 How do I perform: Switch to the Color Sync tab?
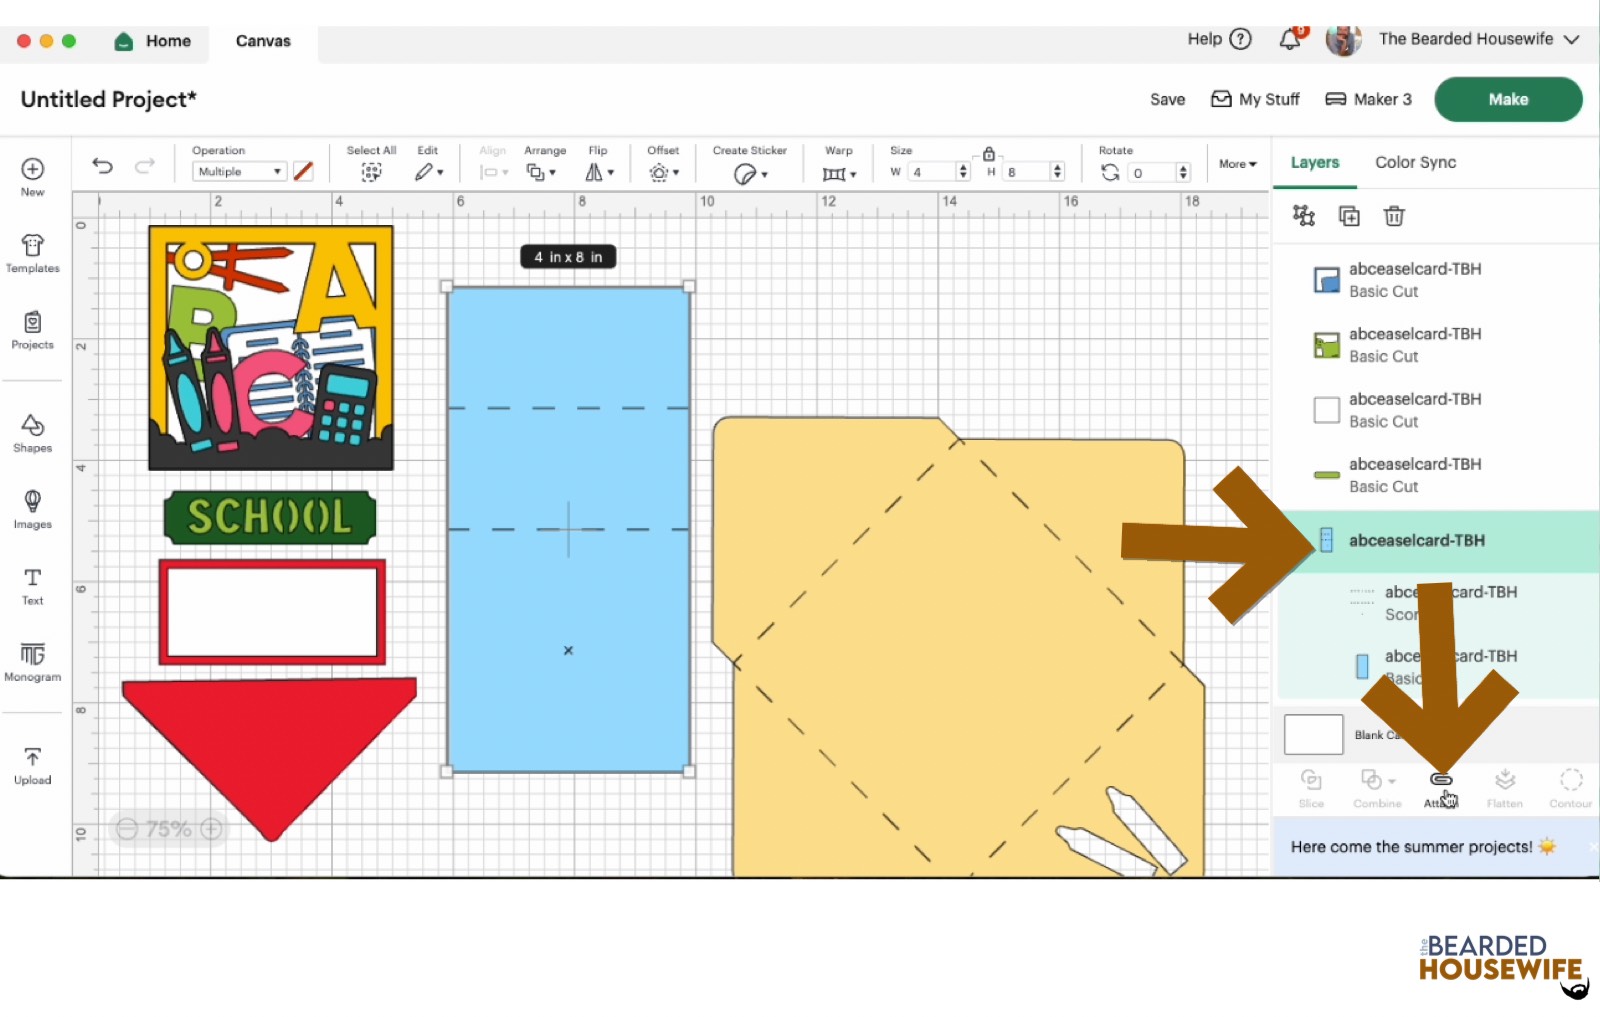[1415, 162]
